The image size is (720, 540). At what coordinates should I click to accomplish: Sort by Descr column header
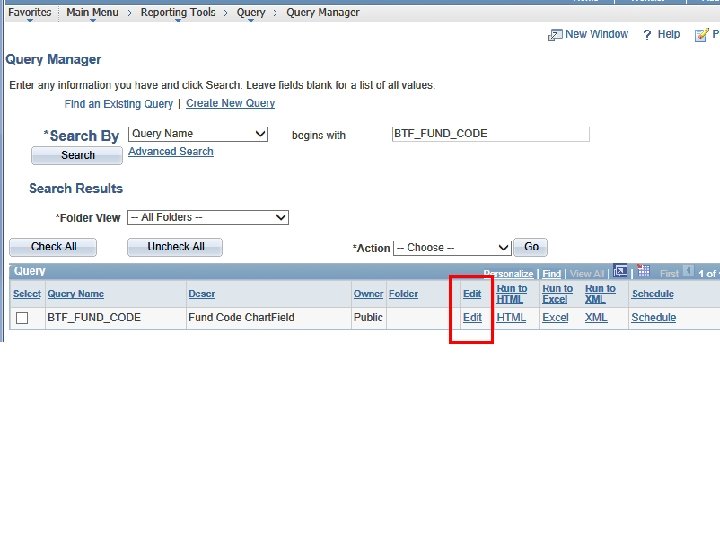pyautogui.click(x=202, y=294)
